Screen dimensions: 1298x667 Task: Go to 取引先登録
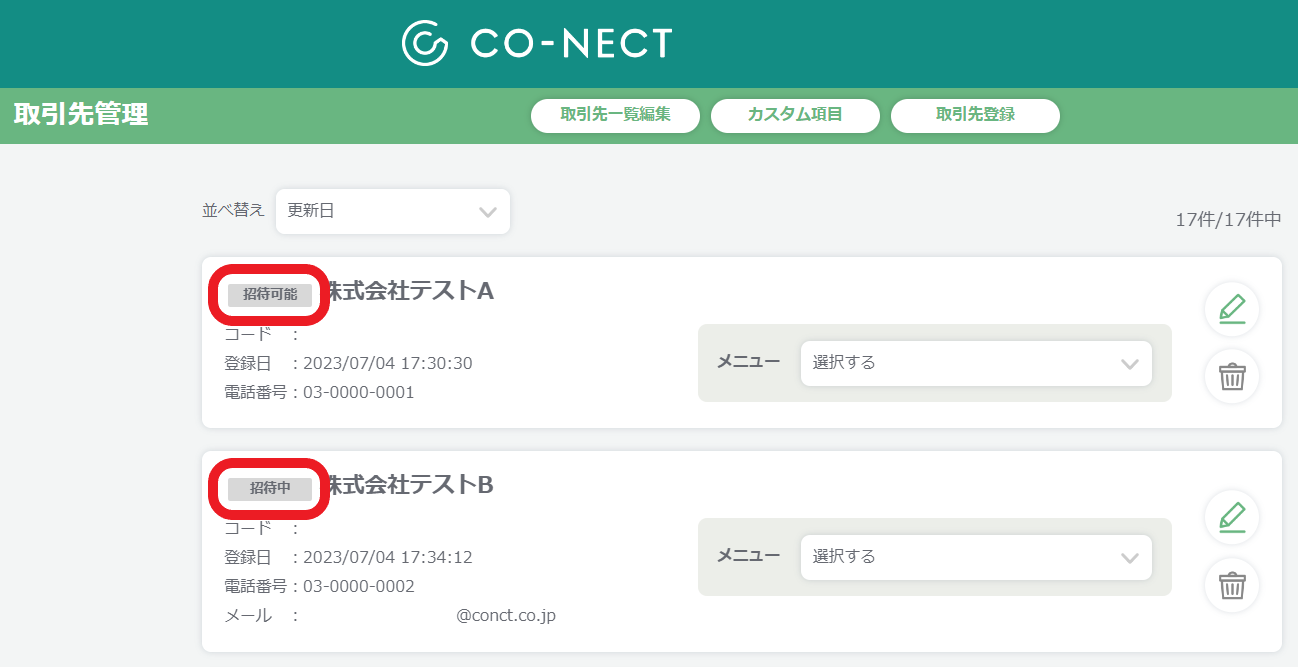pyautogui.click(x=975, y=115)
